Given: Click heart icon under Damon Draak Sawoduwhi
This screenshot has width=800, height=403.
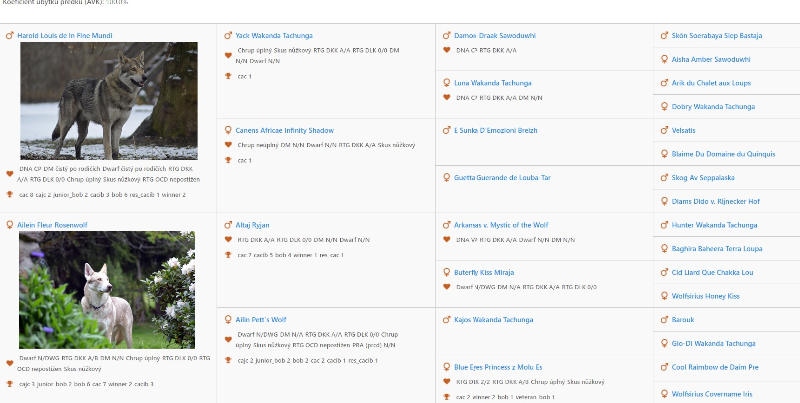Looking at the screenshot, I should (x=446, y=50).
